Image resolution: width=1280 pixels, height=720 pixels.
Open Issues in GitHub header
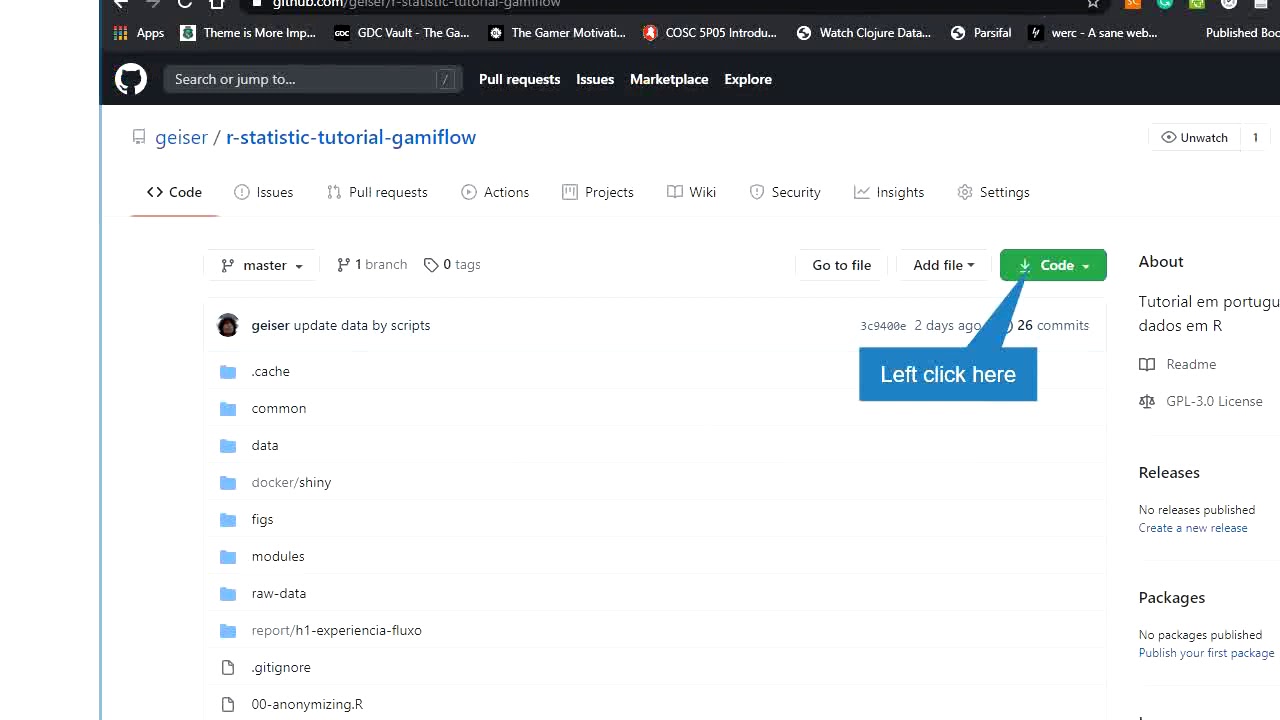tap(595, 79)
